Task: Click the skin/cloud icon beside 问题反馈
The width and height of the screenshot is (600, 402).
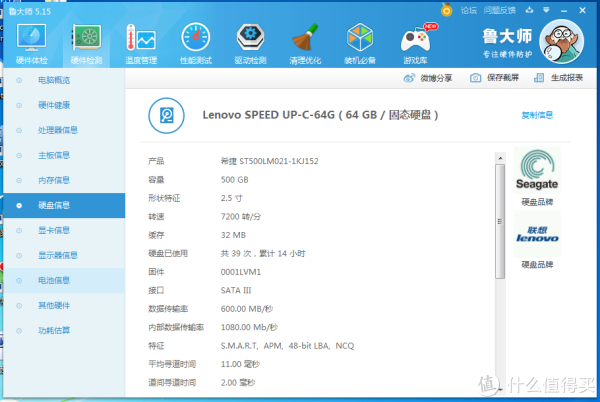Action: (x=530, y=10)
